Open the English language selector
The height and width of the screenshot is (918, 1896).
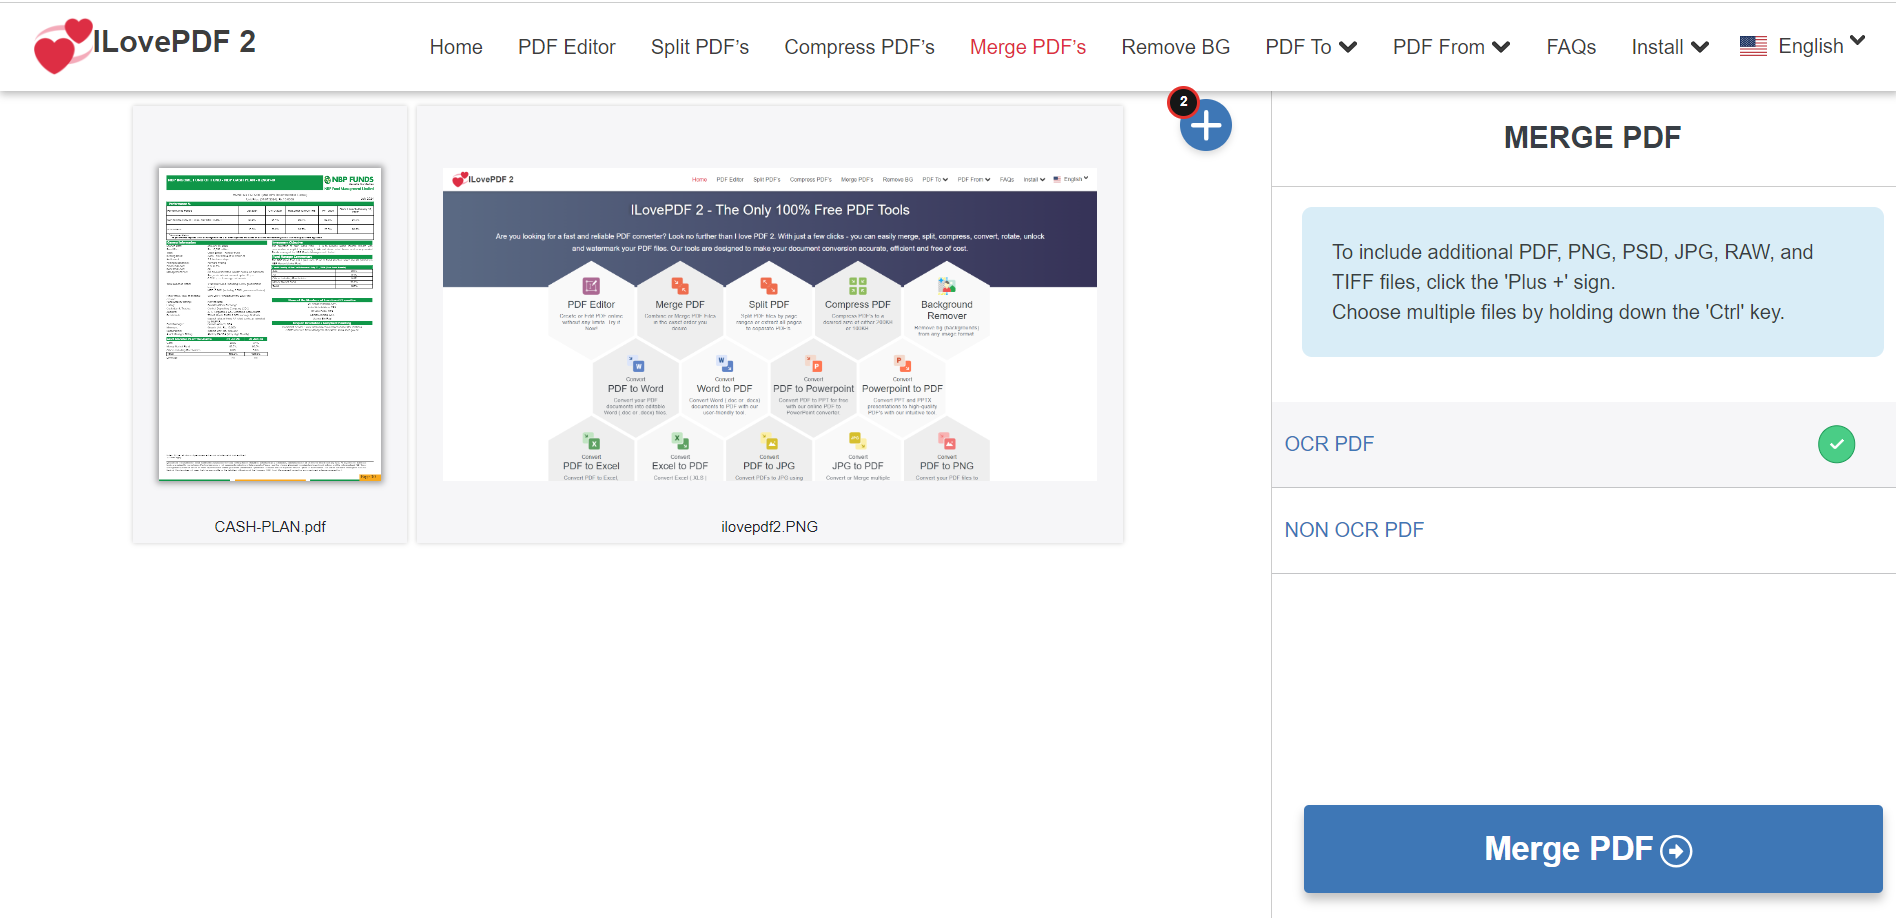tap(1821, 46)
